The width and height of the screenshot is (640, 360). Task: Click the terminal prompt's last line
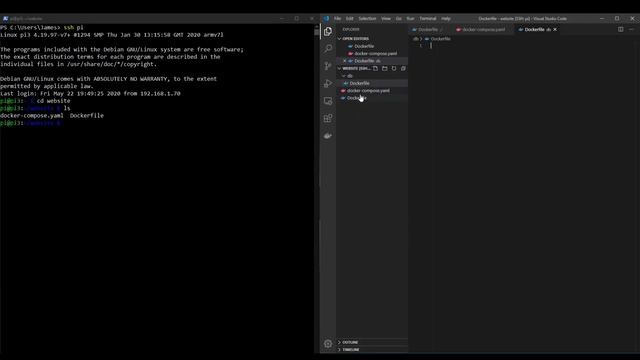[31, 123]
